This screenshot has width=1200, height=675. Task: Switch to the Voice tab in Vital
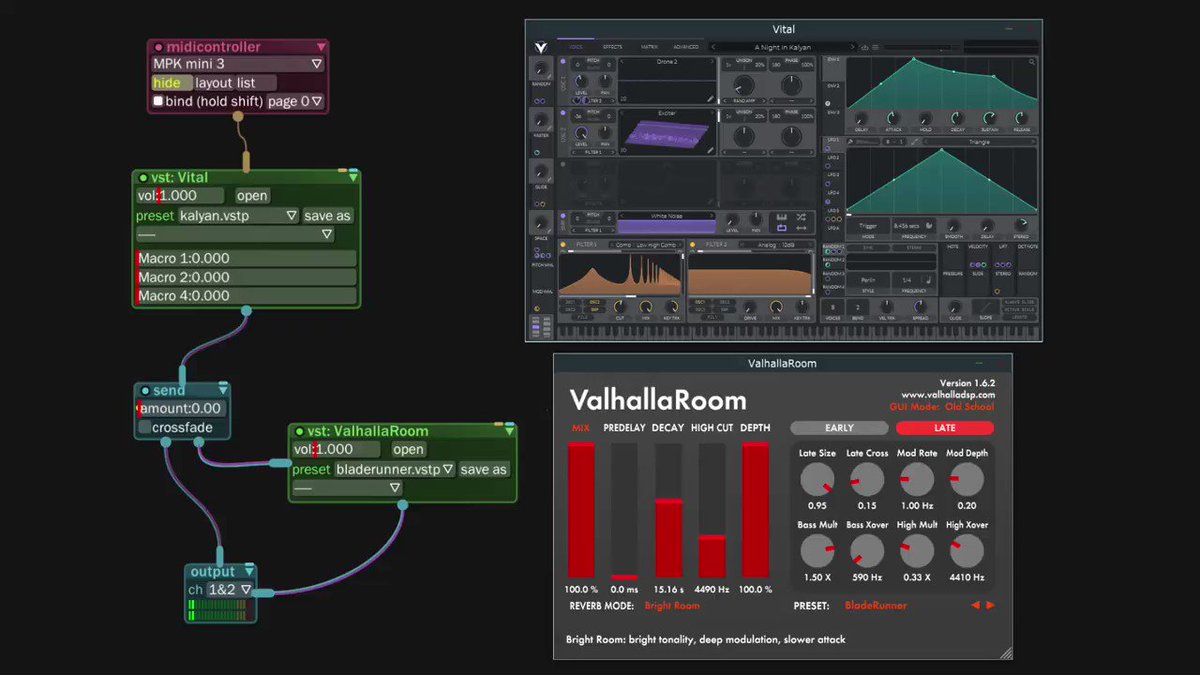576,47
